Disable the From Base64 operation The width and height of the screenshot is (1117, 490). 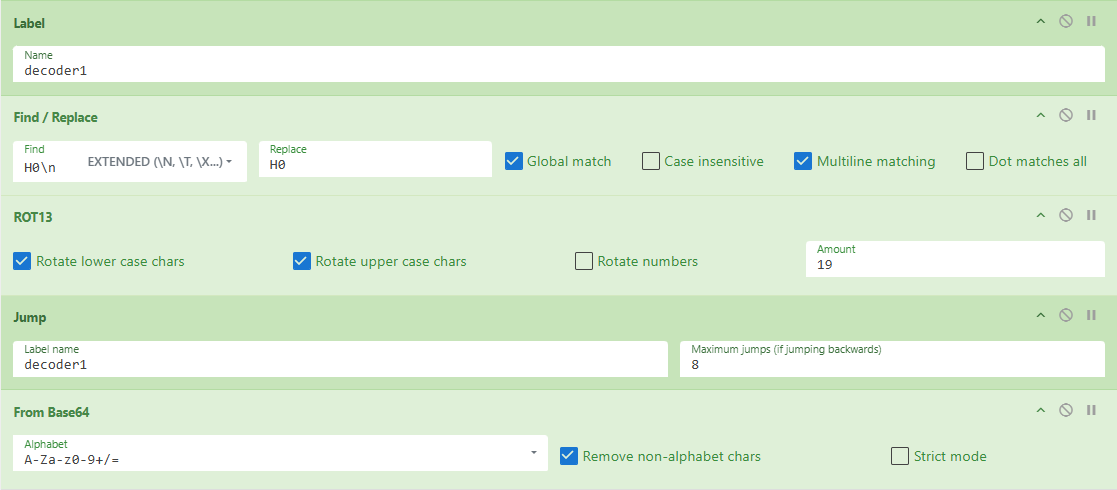point(1066,410)
